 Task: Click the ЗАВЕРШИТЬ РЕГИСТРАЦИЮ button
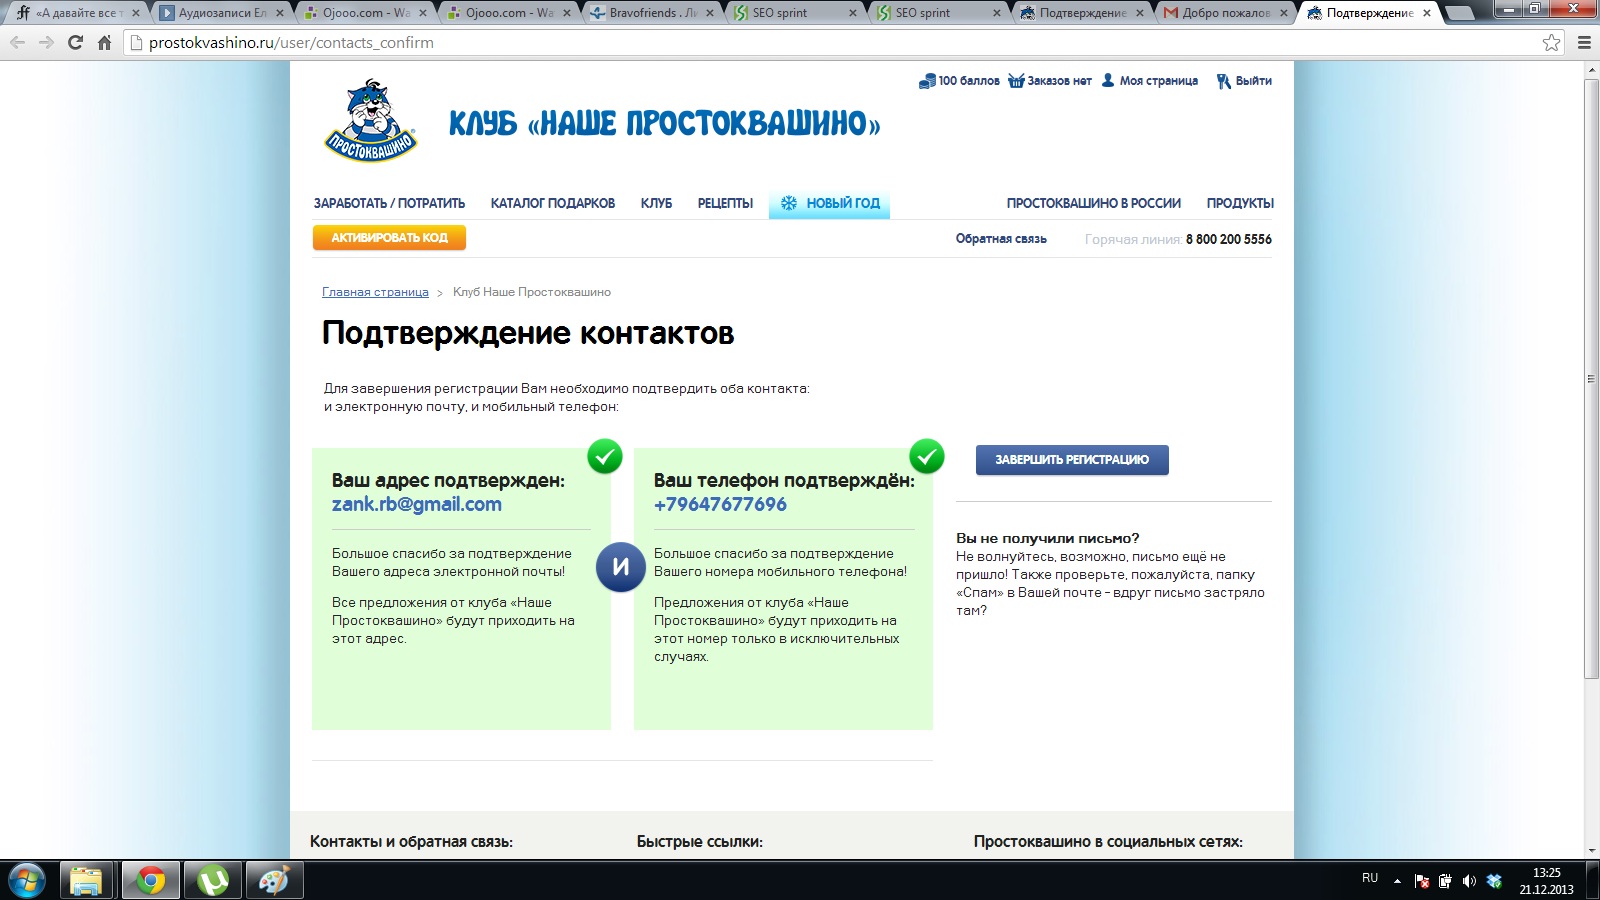point(1072,460)
